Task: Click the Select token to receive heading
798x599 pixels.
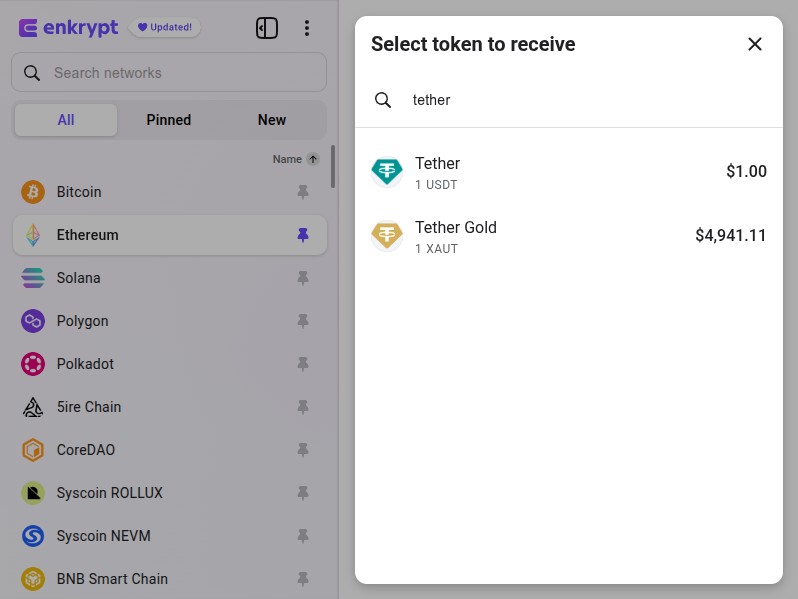Action: point(473,44)
